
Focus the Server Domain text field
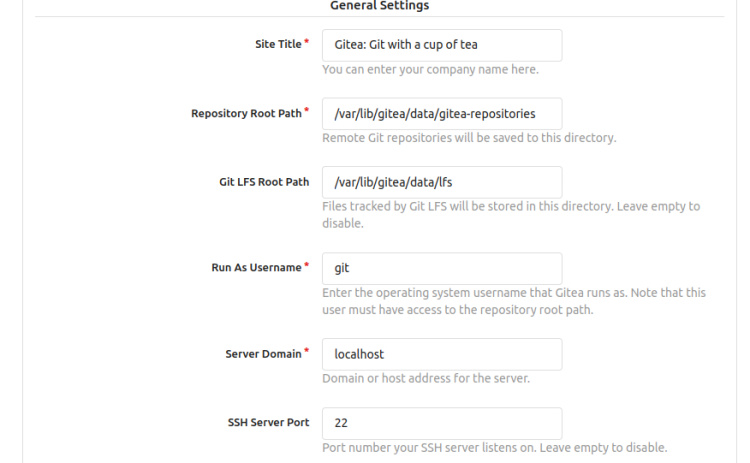(441, 354)
